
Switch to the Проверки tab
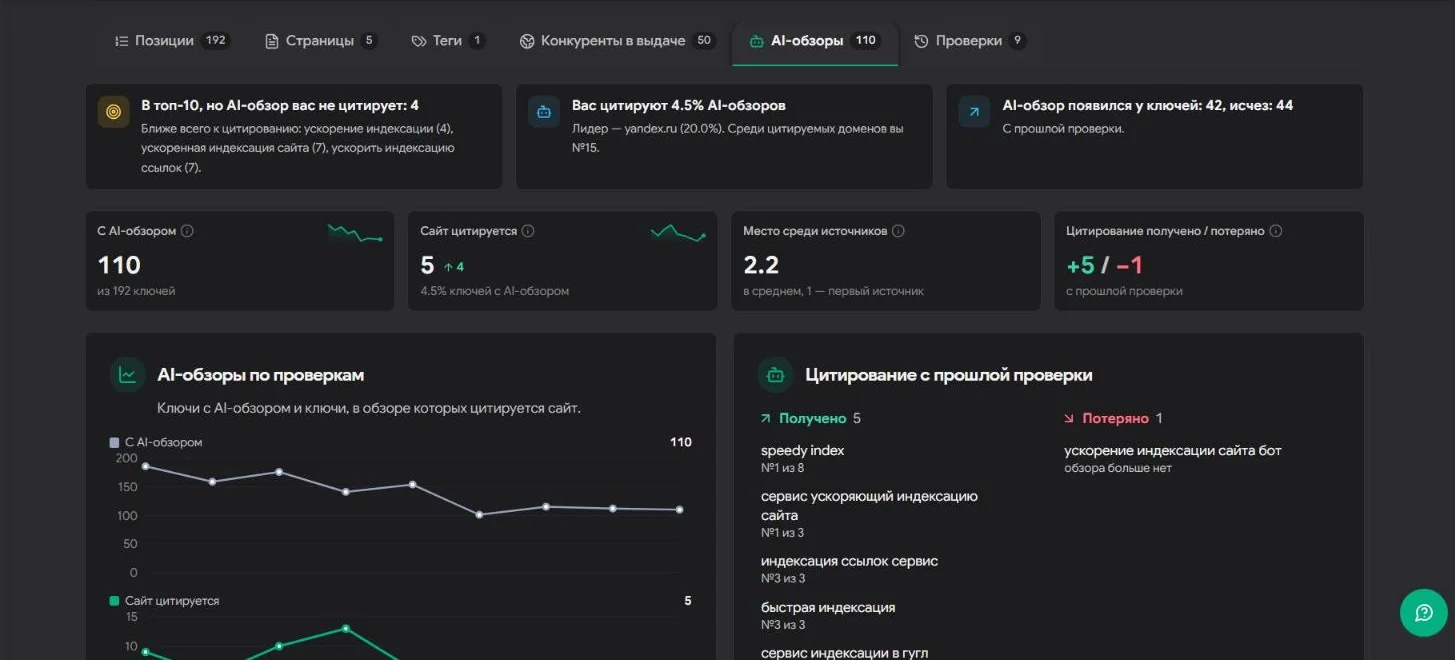click(969, 41)
